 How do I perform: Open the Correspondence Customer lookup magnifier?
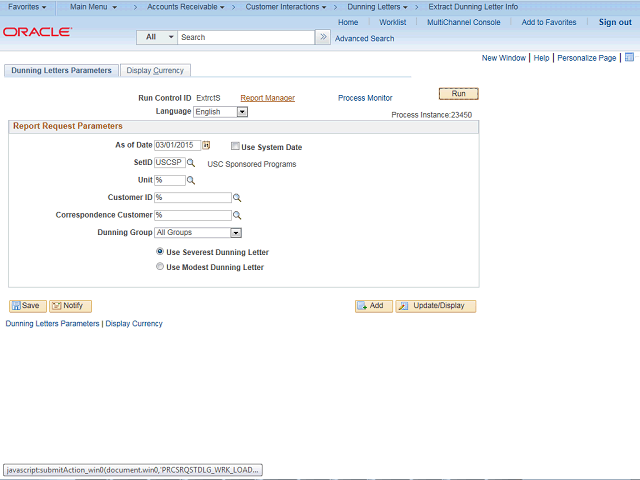(237, 215)
